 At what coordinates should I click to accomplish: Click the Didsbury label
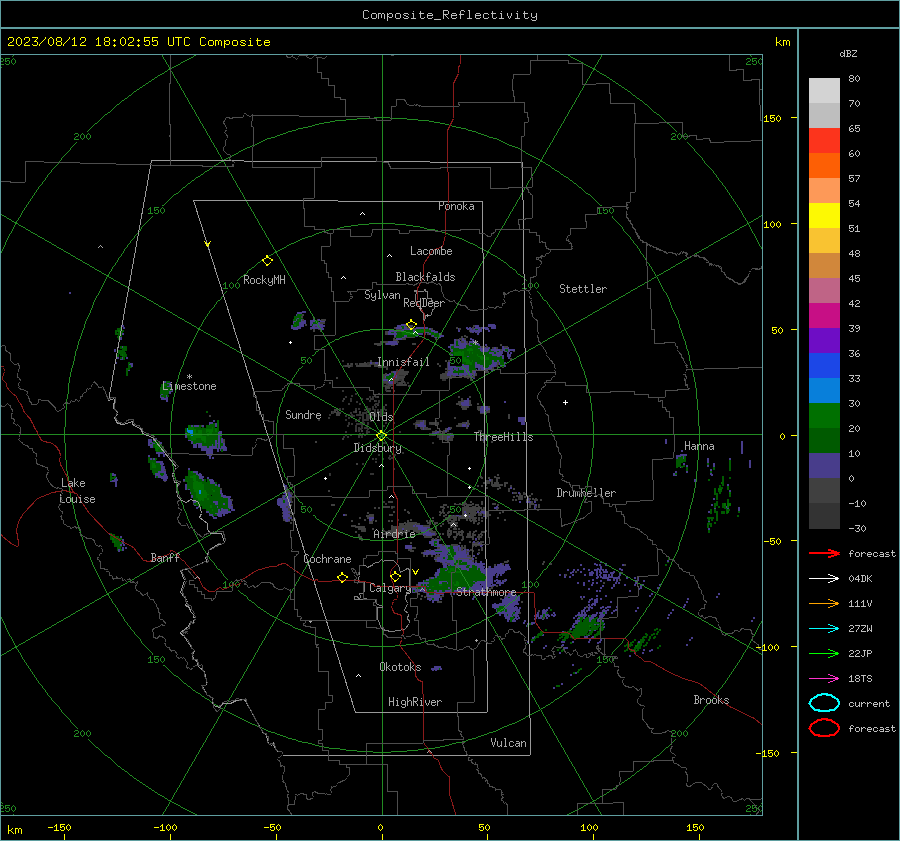[377, 448]
